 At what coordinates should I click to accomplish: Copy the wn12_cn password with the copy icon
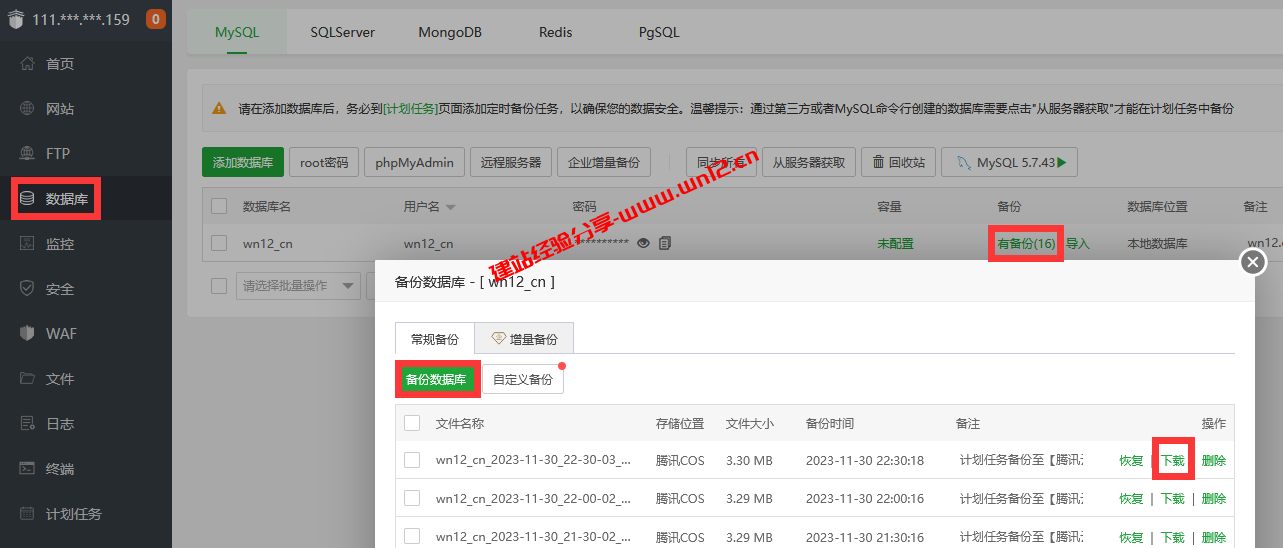click(665, 243)
